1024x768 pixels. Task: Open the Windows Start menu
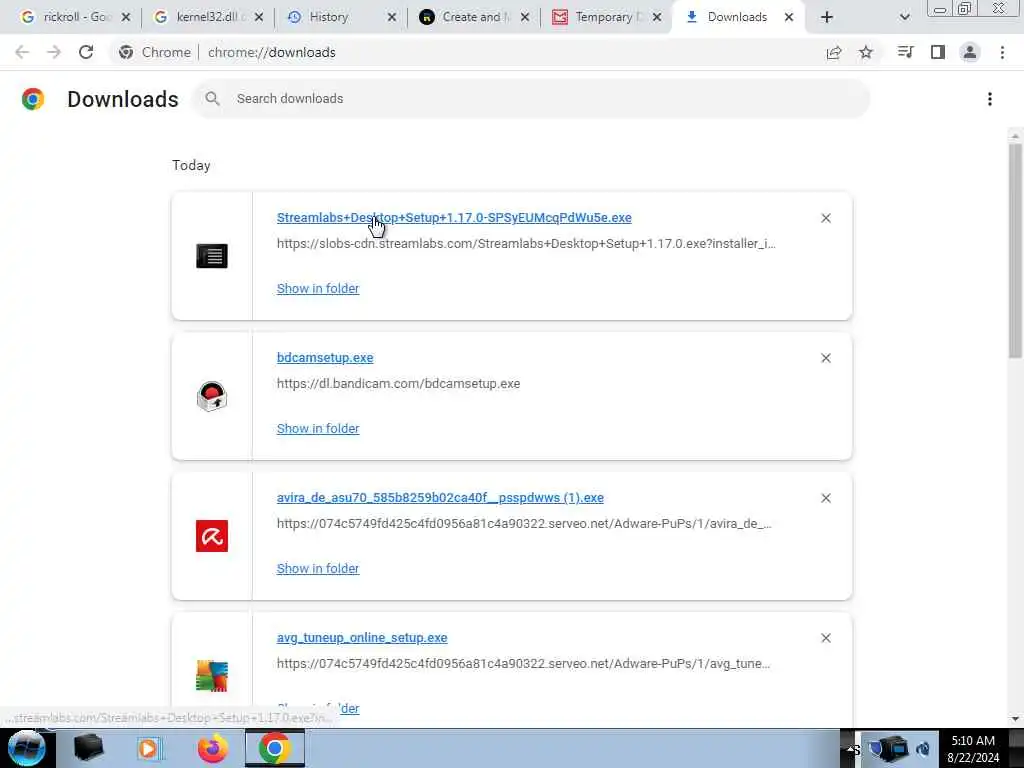click(x=26, y=748)
